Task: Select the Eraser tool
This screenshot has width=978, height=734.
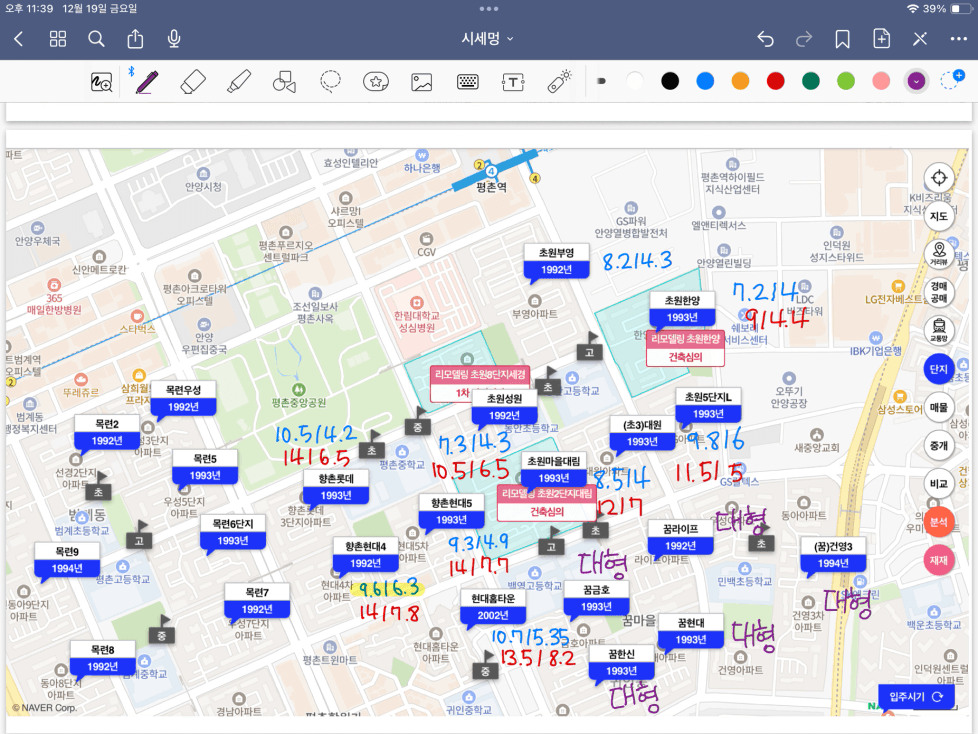Action: coord(194,82)
